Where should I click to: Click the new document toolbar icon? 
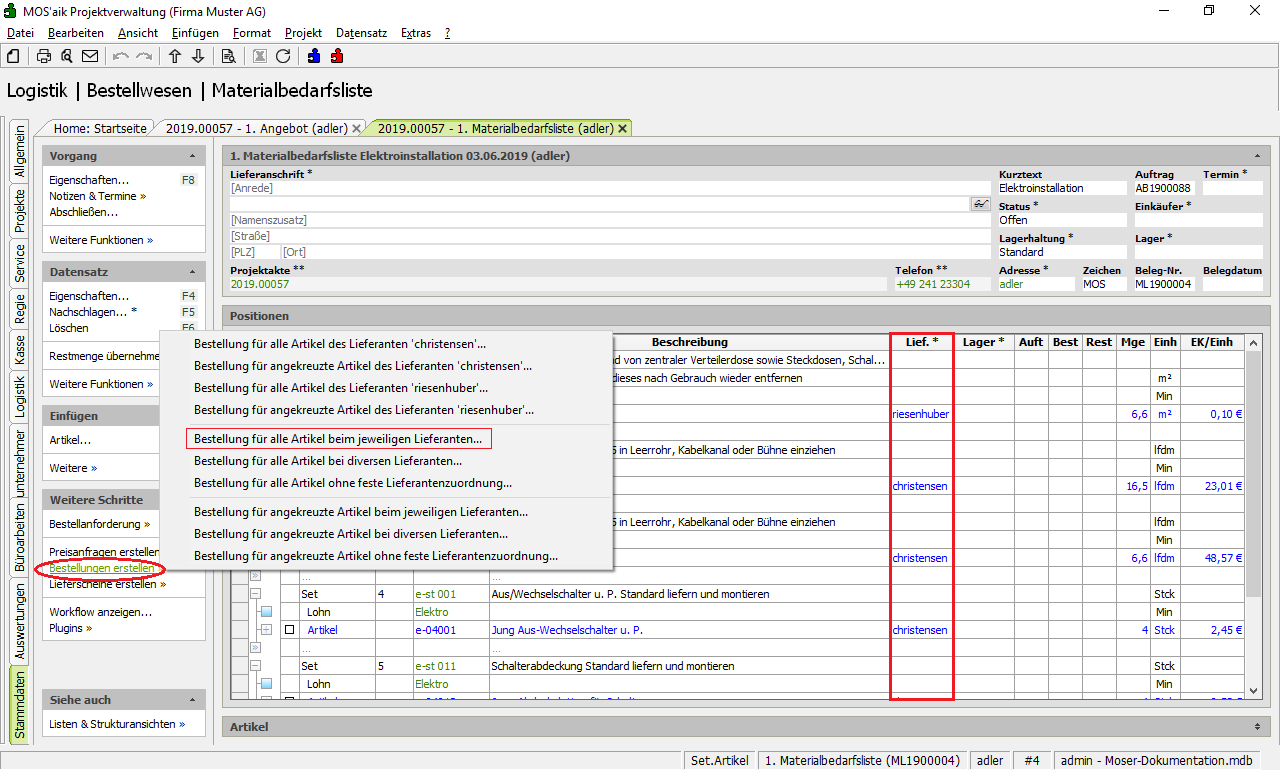tap(14, 56)
